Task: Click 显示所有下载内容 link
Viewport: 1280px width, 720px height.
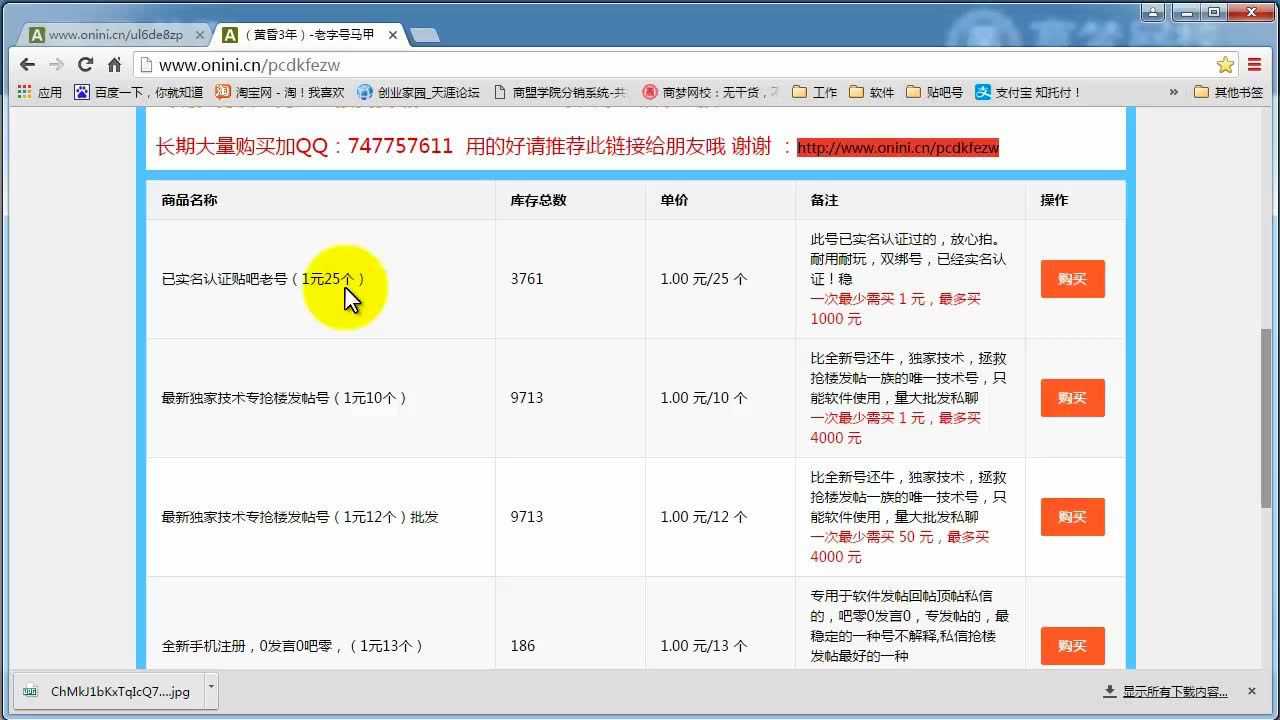Action: (1174, 691)
